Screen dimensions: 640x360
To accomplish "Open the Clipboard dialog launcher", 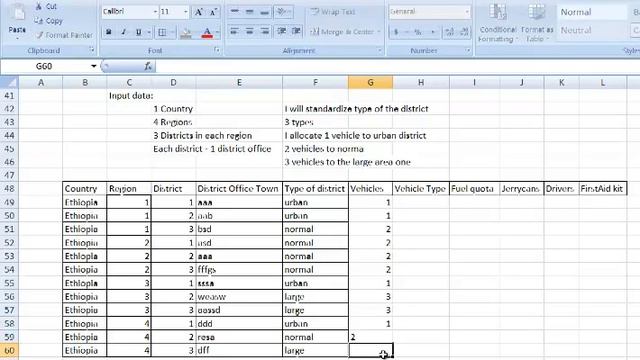I will pos(92,50).
